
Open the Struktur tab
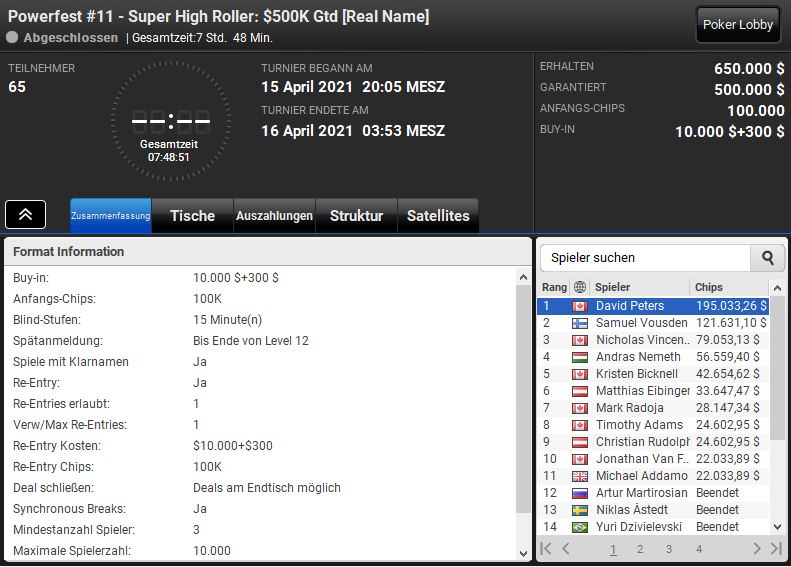[356, 215]
